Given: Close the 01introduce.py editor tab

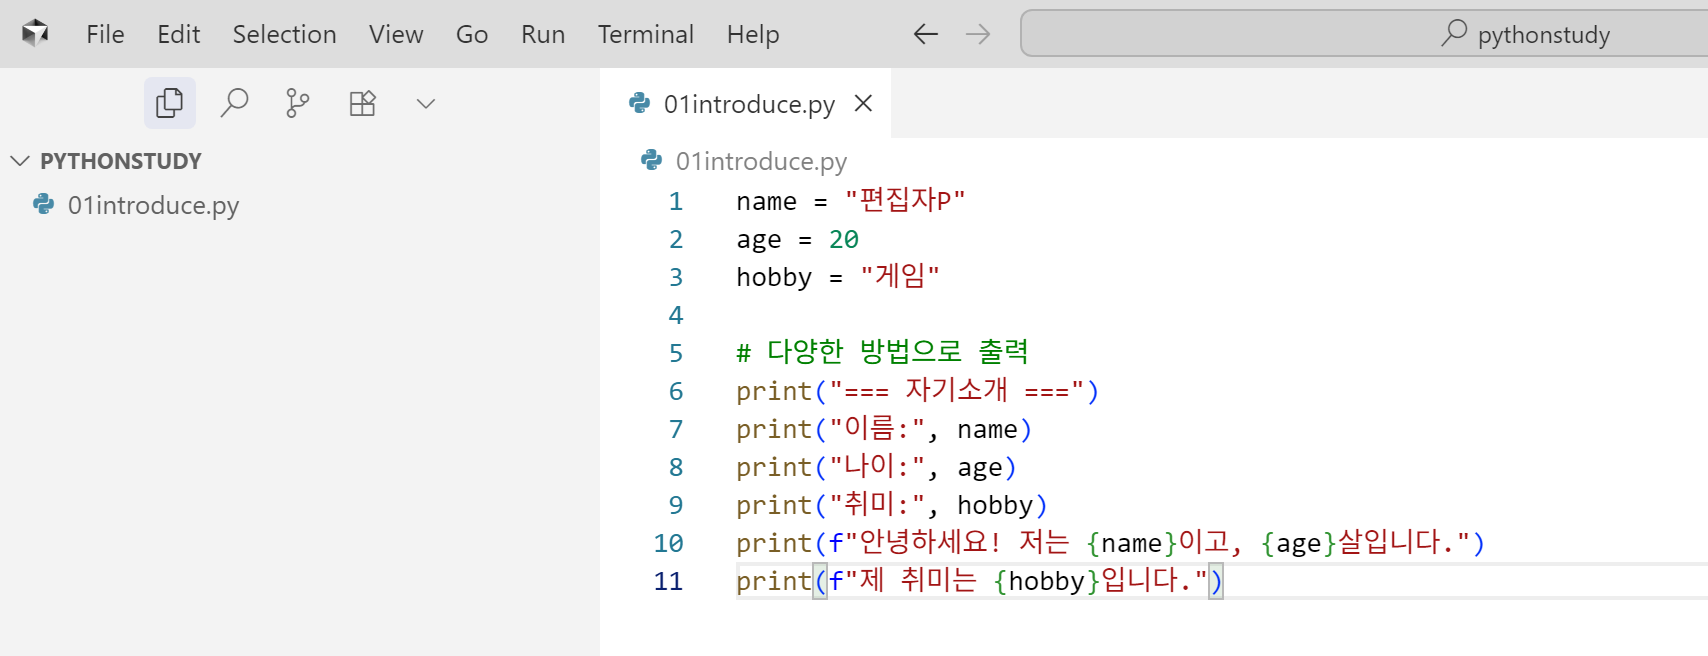Looking at the screenshot, I should [x=864, y=103].
